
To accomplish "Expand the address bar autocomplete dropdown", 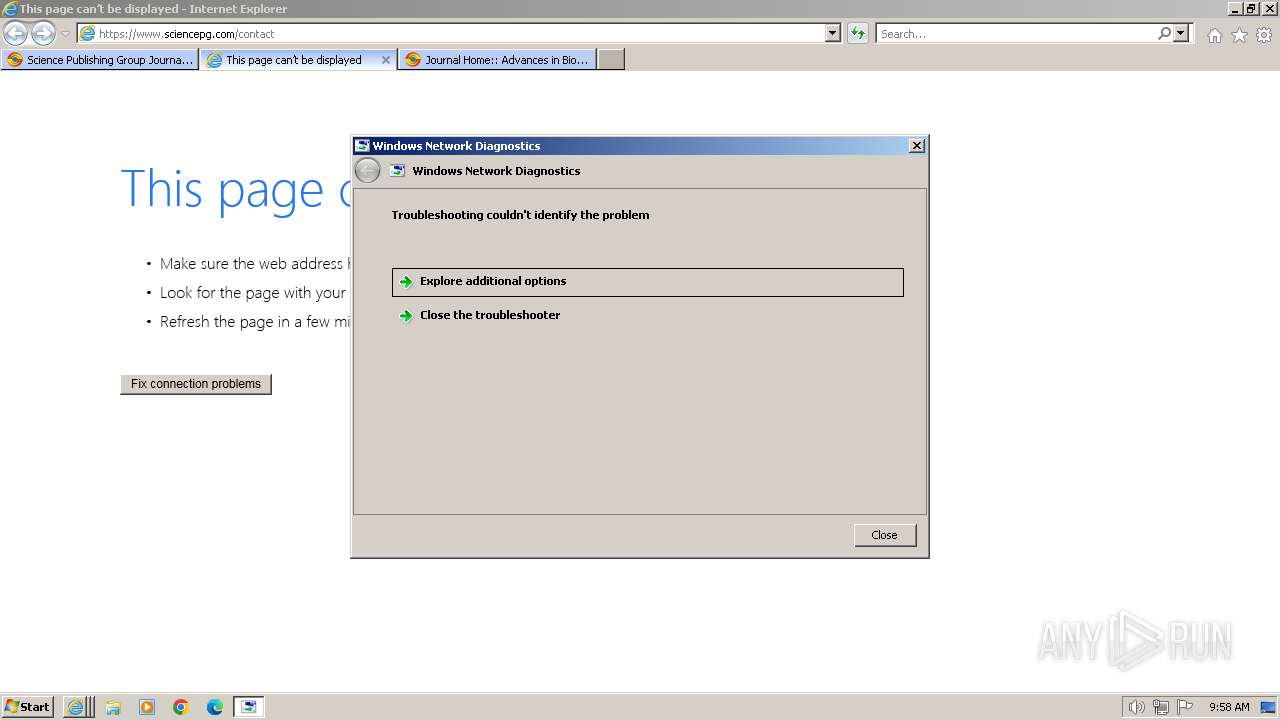I will point(833,33).
